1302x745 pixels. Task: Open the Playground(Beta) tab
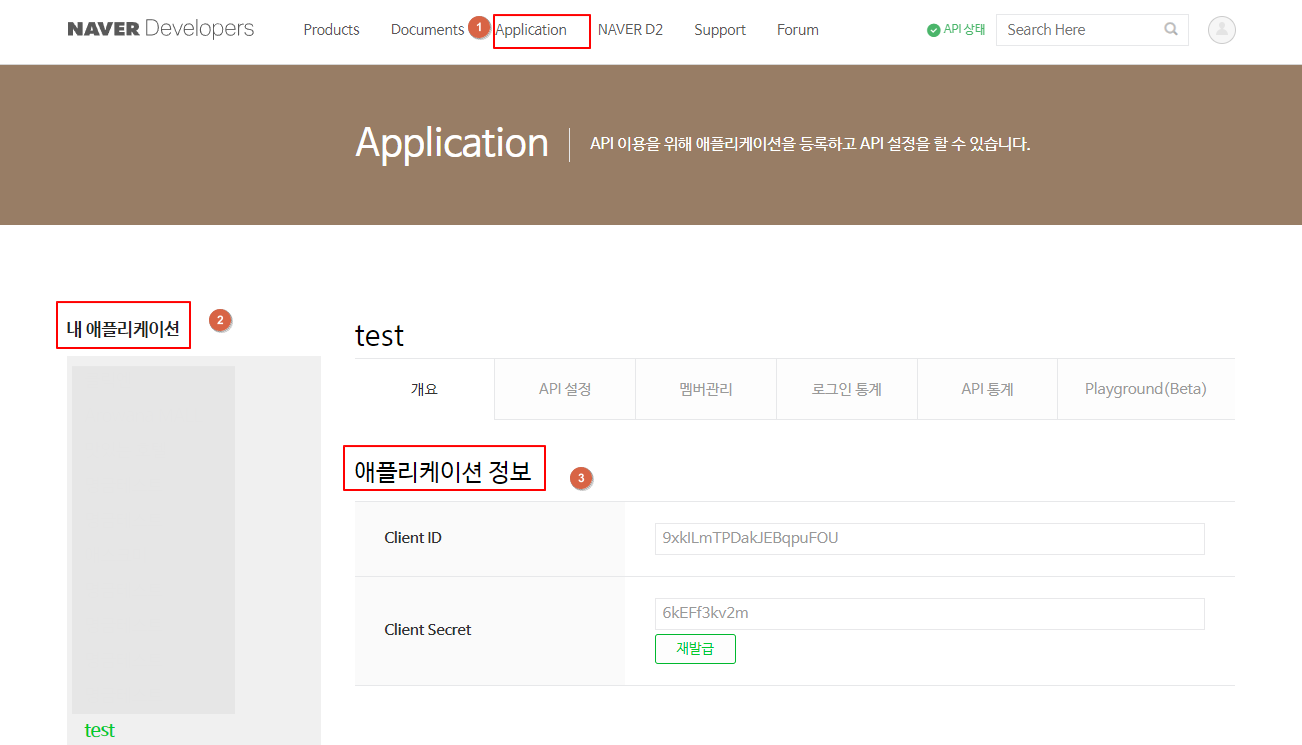1145,389
